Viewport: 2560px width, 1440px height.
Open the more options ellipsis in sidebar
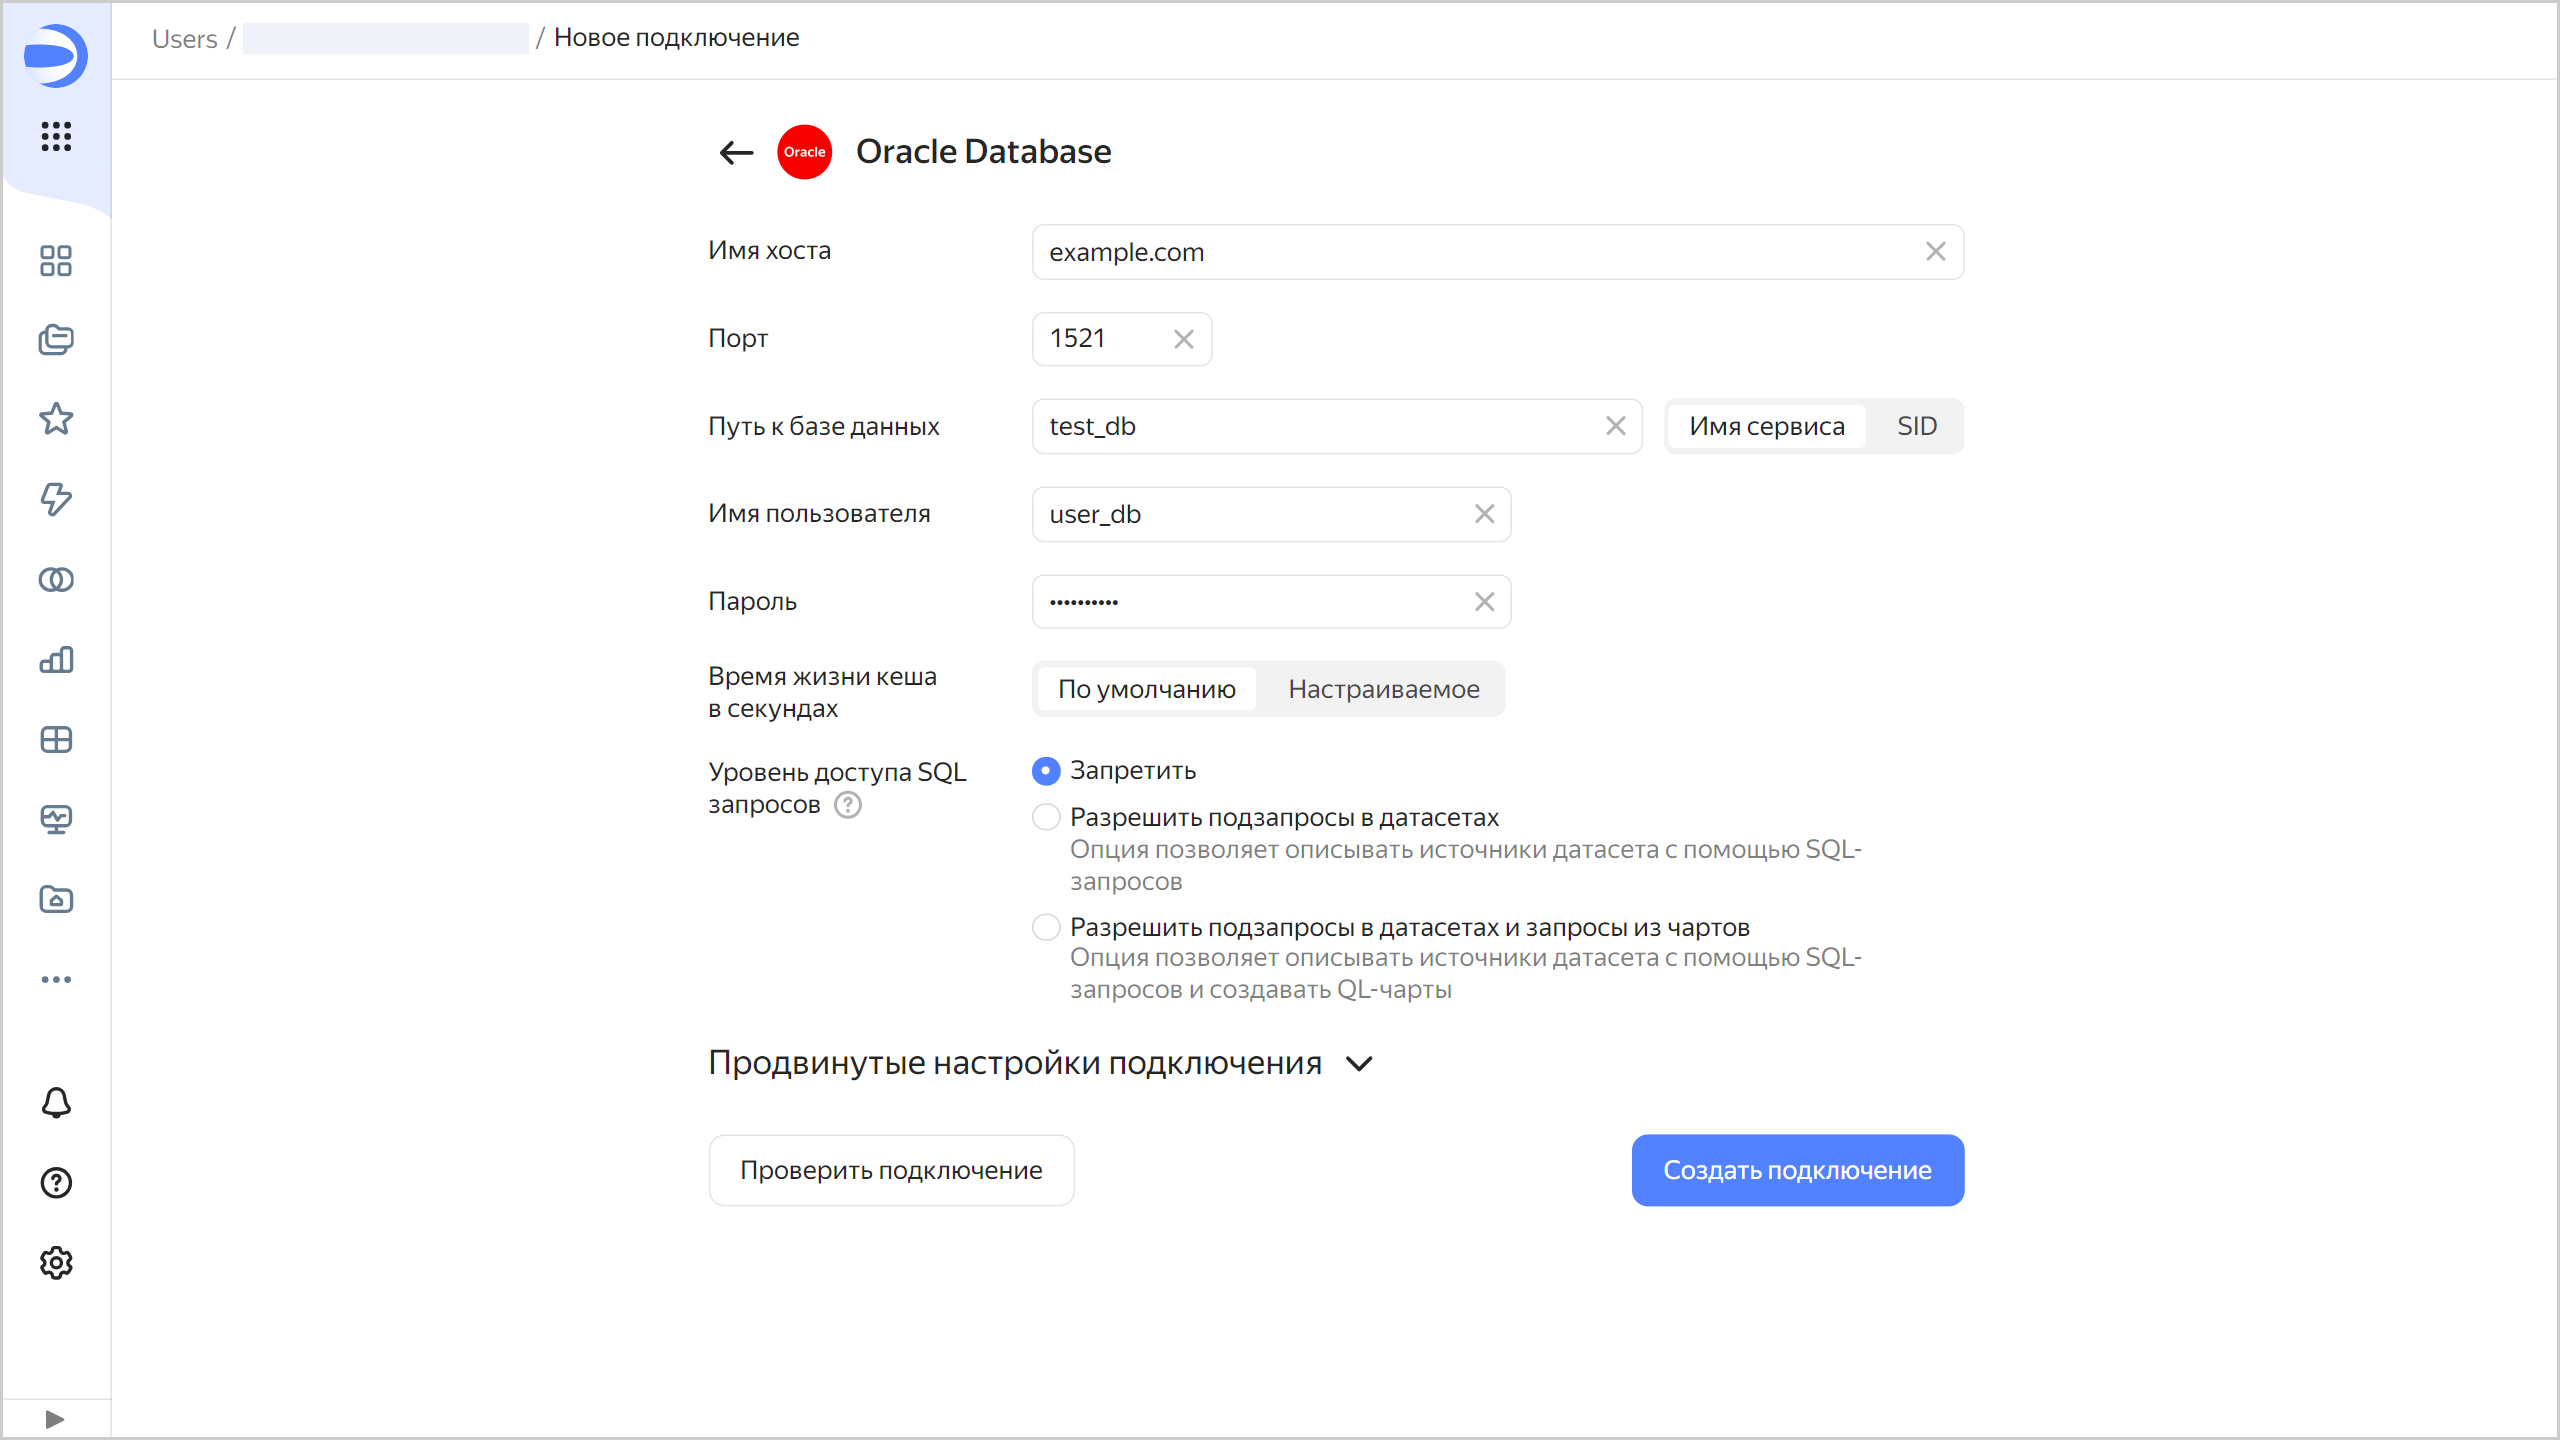click(56, 979)
